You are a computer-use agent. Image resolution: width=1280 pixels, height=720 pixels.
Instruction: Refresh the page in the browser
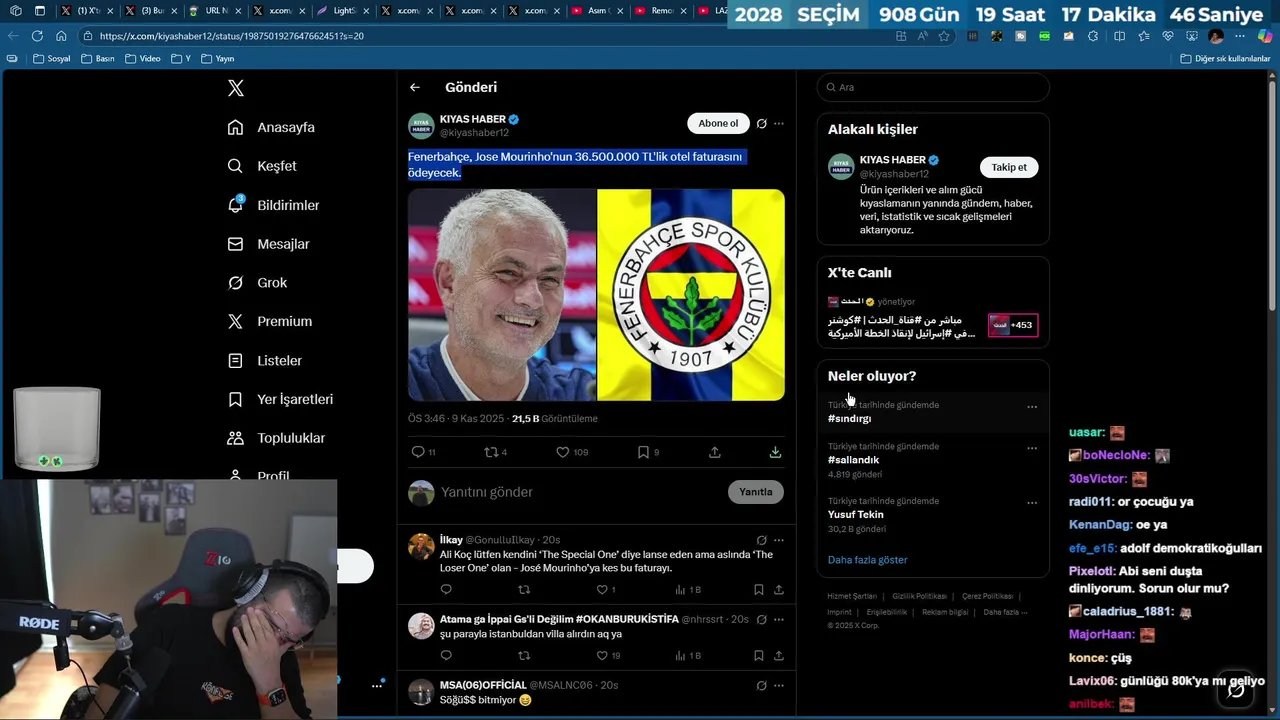[x=37, y=36]
